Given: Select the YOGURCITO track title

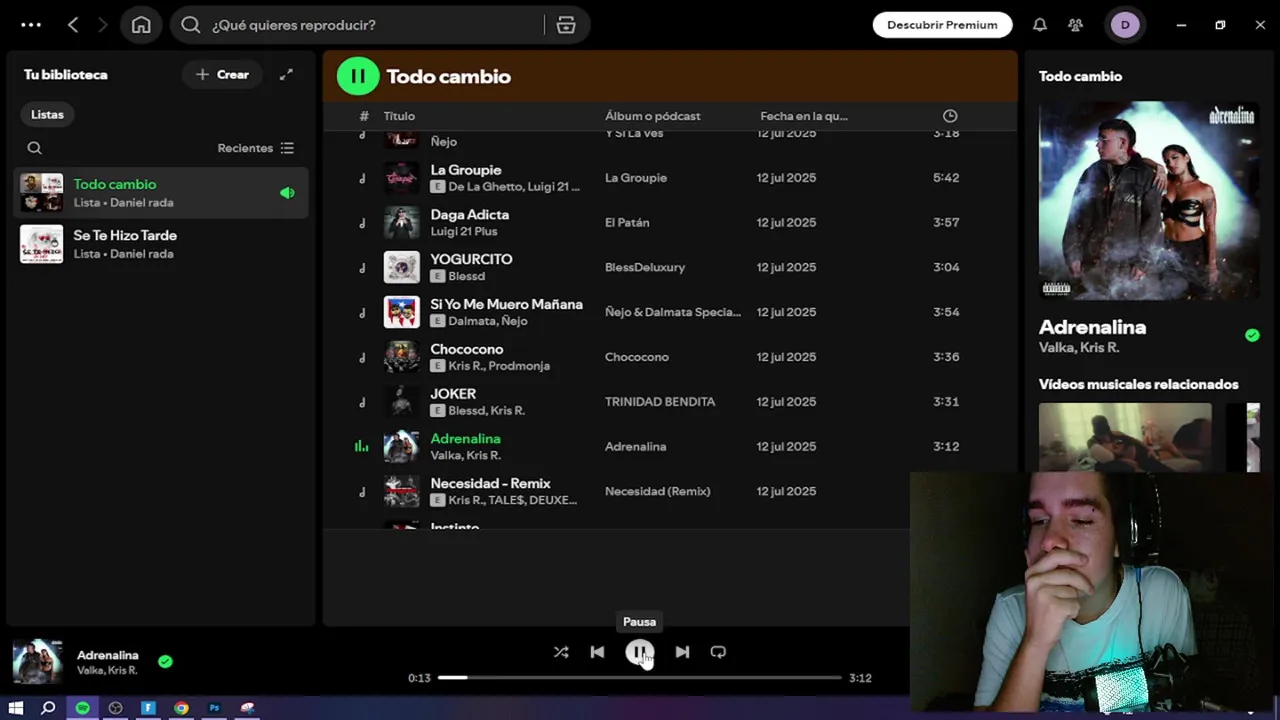Looking at the screenshot, I should 471,259.
